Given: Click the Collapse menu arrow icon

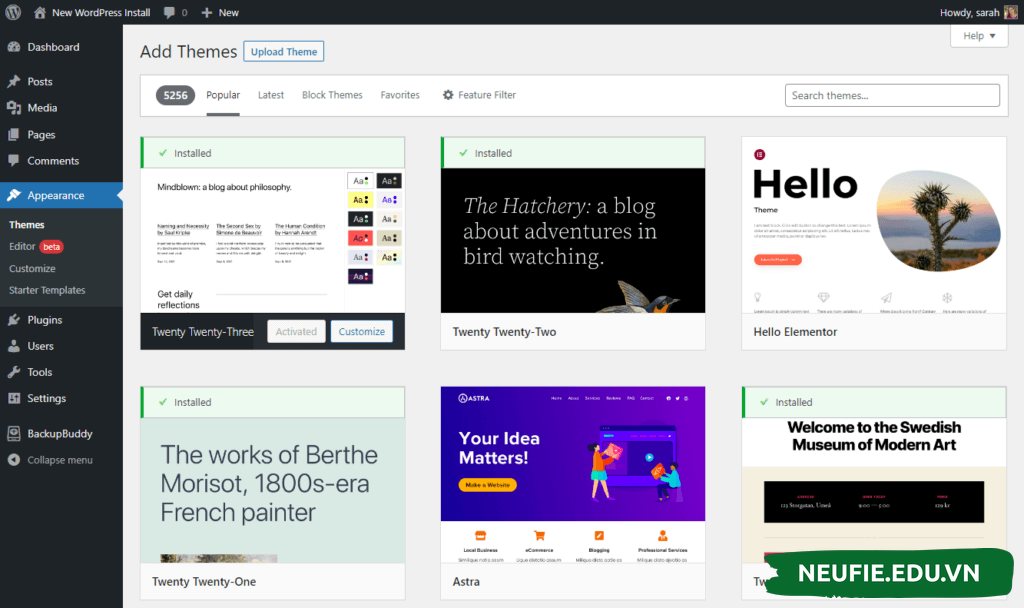Looking at the screenshot, I should (x=14, y=460).
